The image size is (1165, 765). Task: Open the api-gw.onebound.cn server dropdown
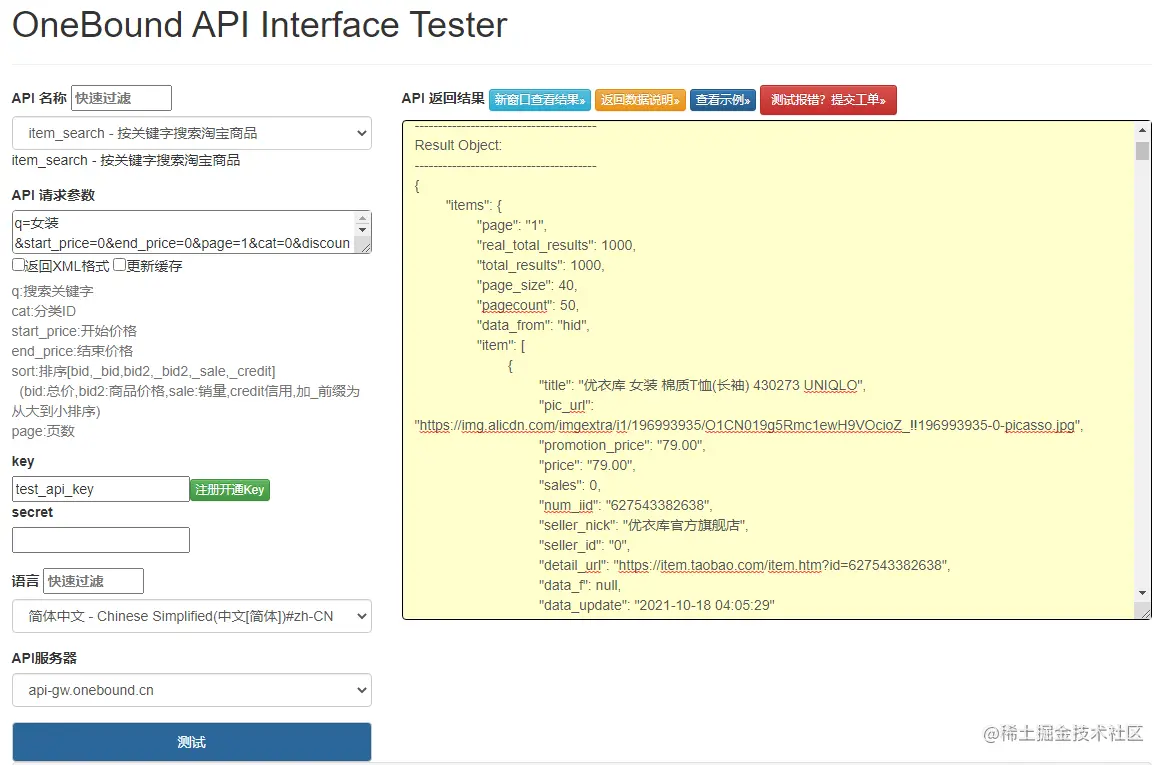191,690
